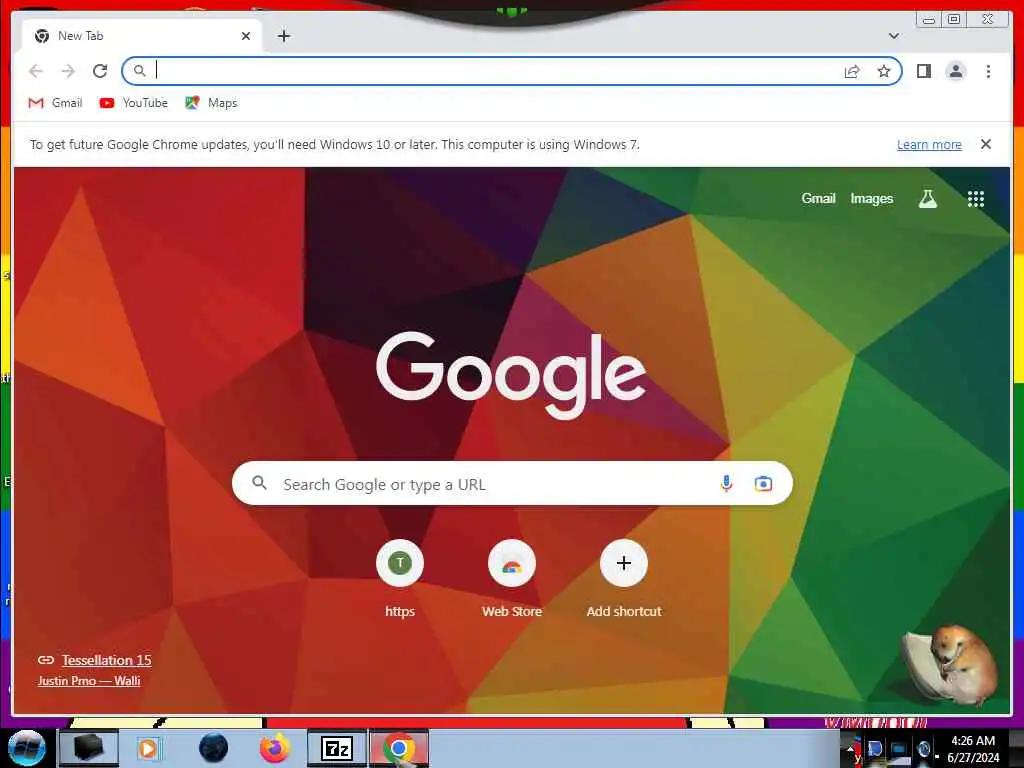Click the Search Google or type a URL box
Viewport: 1024px width, 768px height.
pyautogui.click(x=512, y=483)
